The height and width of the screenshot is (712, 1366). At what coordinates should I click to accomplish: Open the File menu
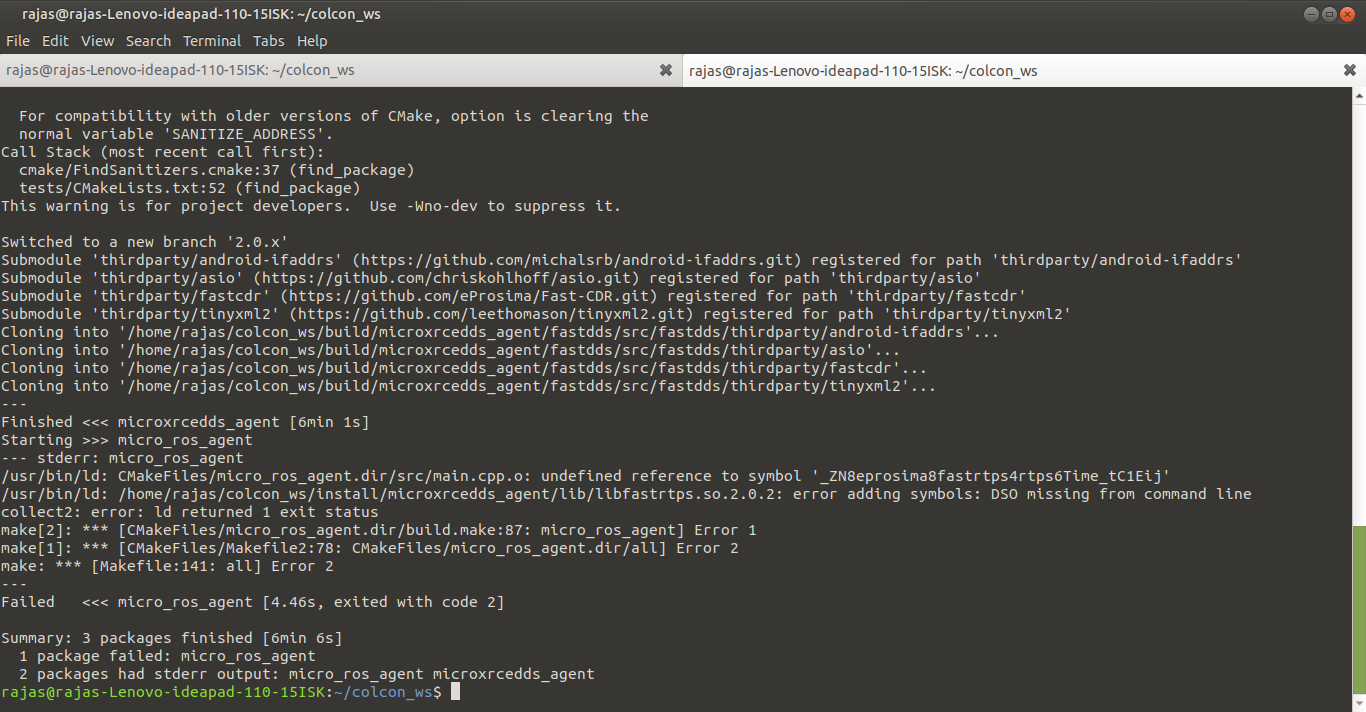[x=17, y=41]
